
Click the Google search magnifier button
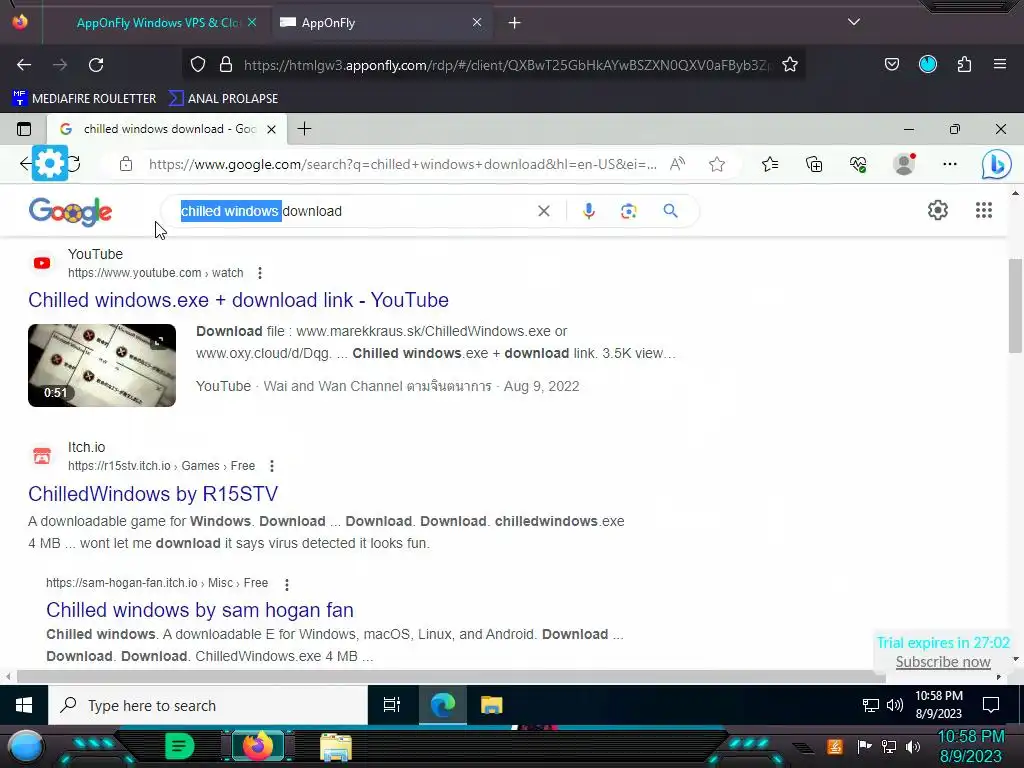click(x=670, y=210)
